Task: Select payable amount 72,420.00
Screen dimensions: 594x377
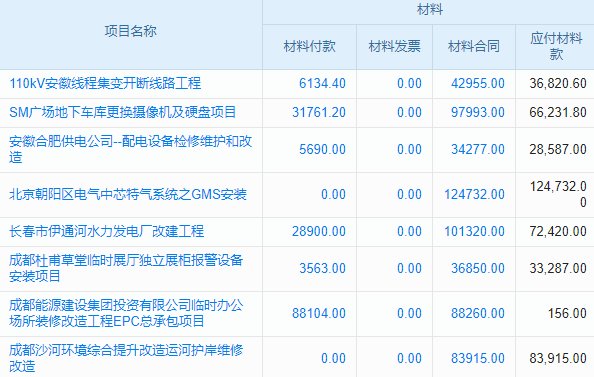Action: pos(558,231)
